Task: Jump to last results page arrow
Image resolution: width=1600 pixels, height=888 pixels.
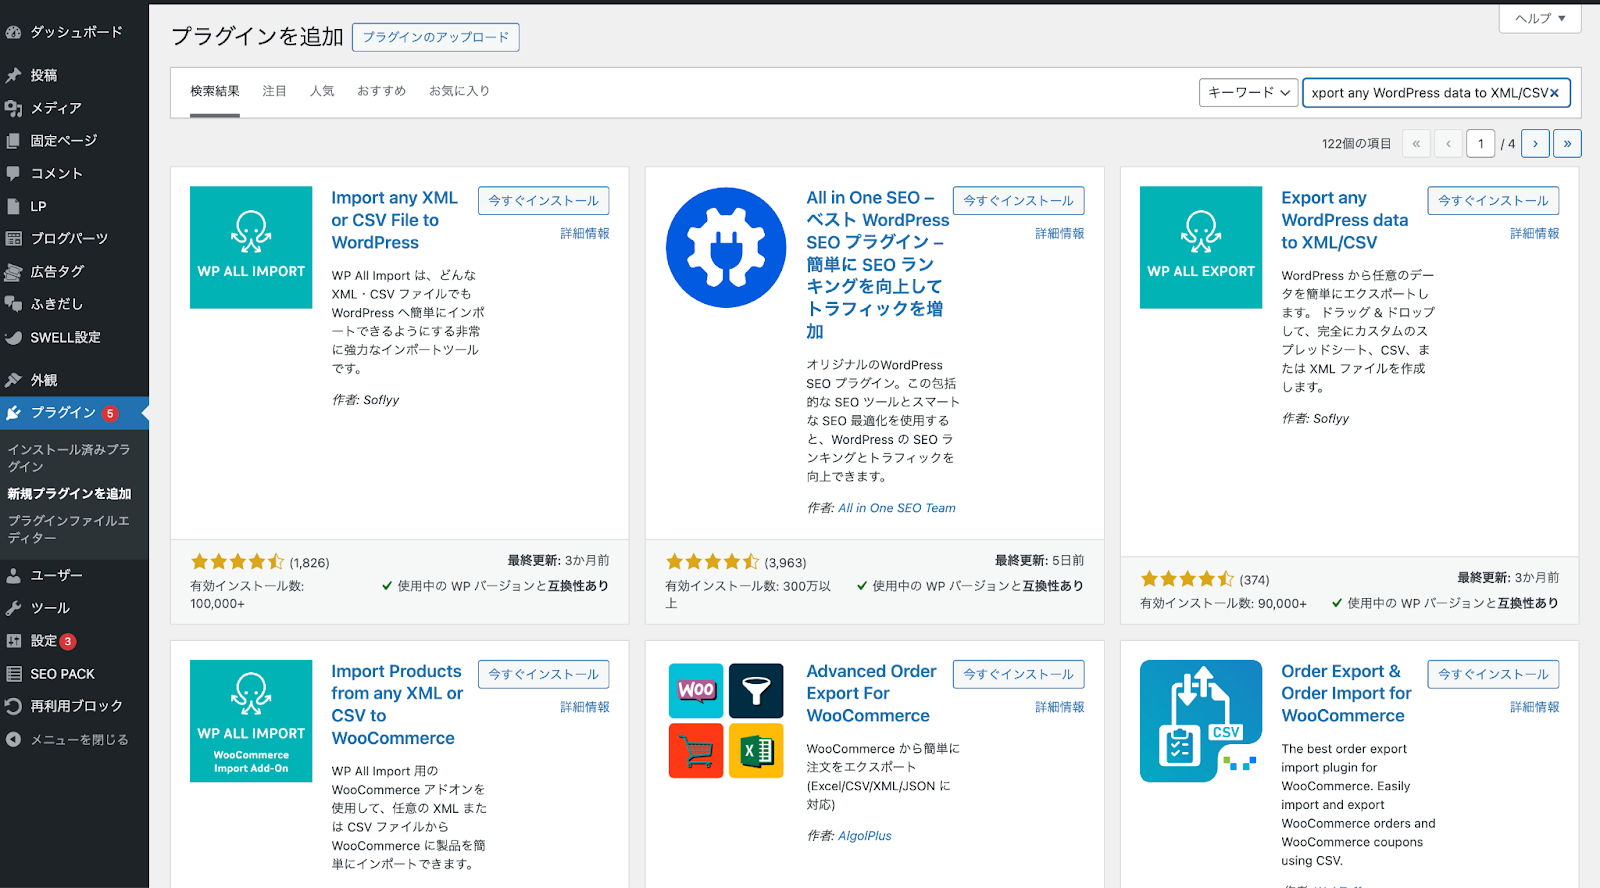Action: [x=1567, y=144]
